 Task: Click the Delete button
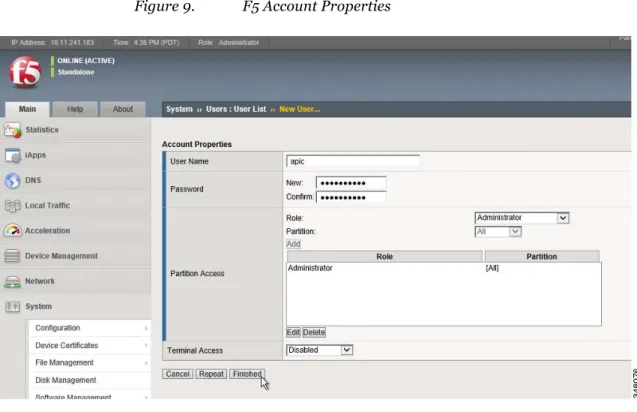click(314, 332)
